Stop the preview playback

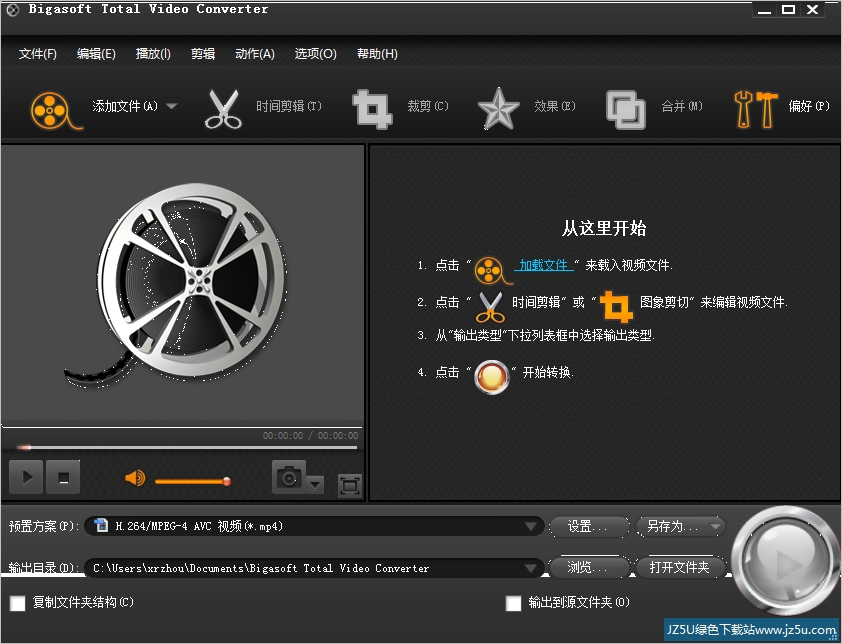coord(63,476)
